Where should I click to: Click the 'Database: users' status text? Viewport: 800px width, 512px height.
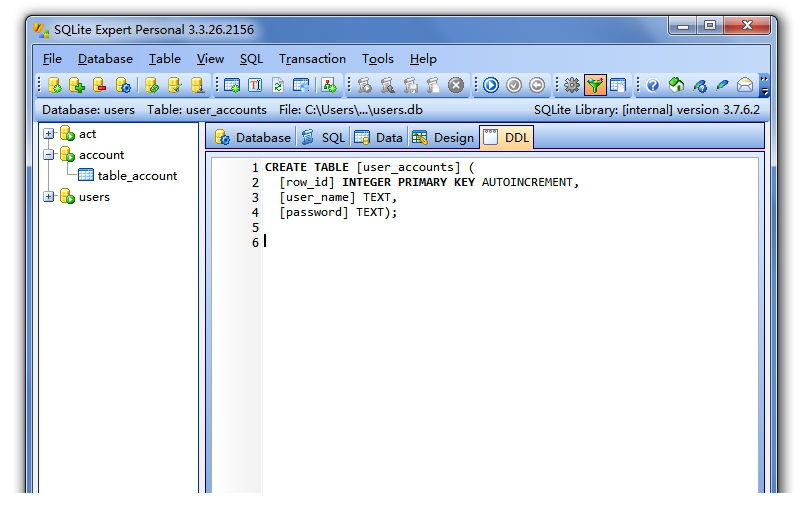pyautogui.click(x=88, y=110)
